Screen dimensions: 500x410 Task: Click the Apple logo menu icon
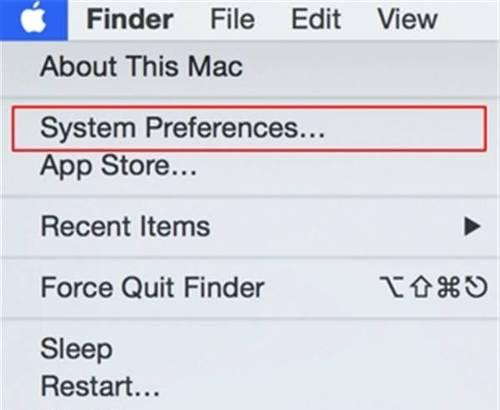point(33,19)
